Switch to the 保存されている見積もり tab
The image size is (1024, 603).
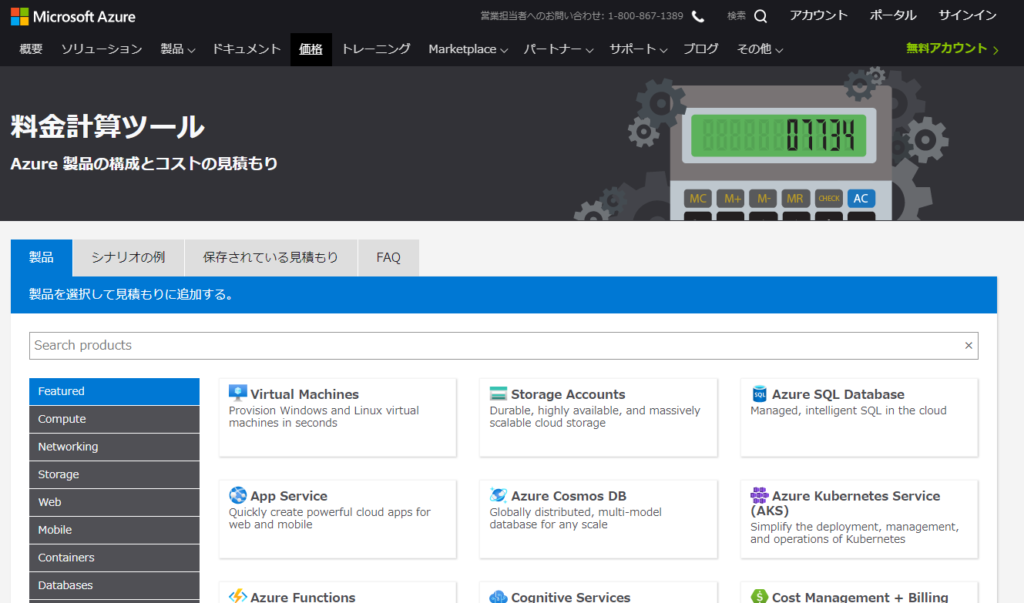pos(270,257)
